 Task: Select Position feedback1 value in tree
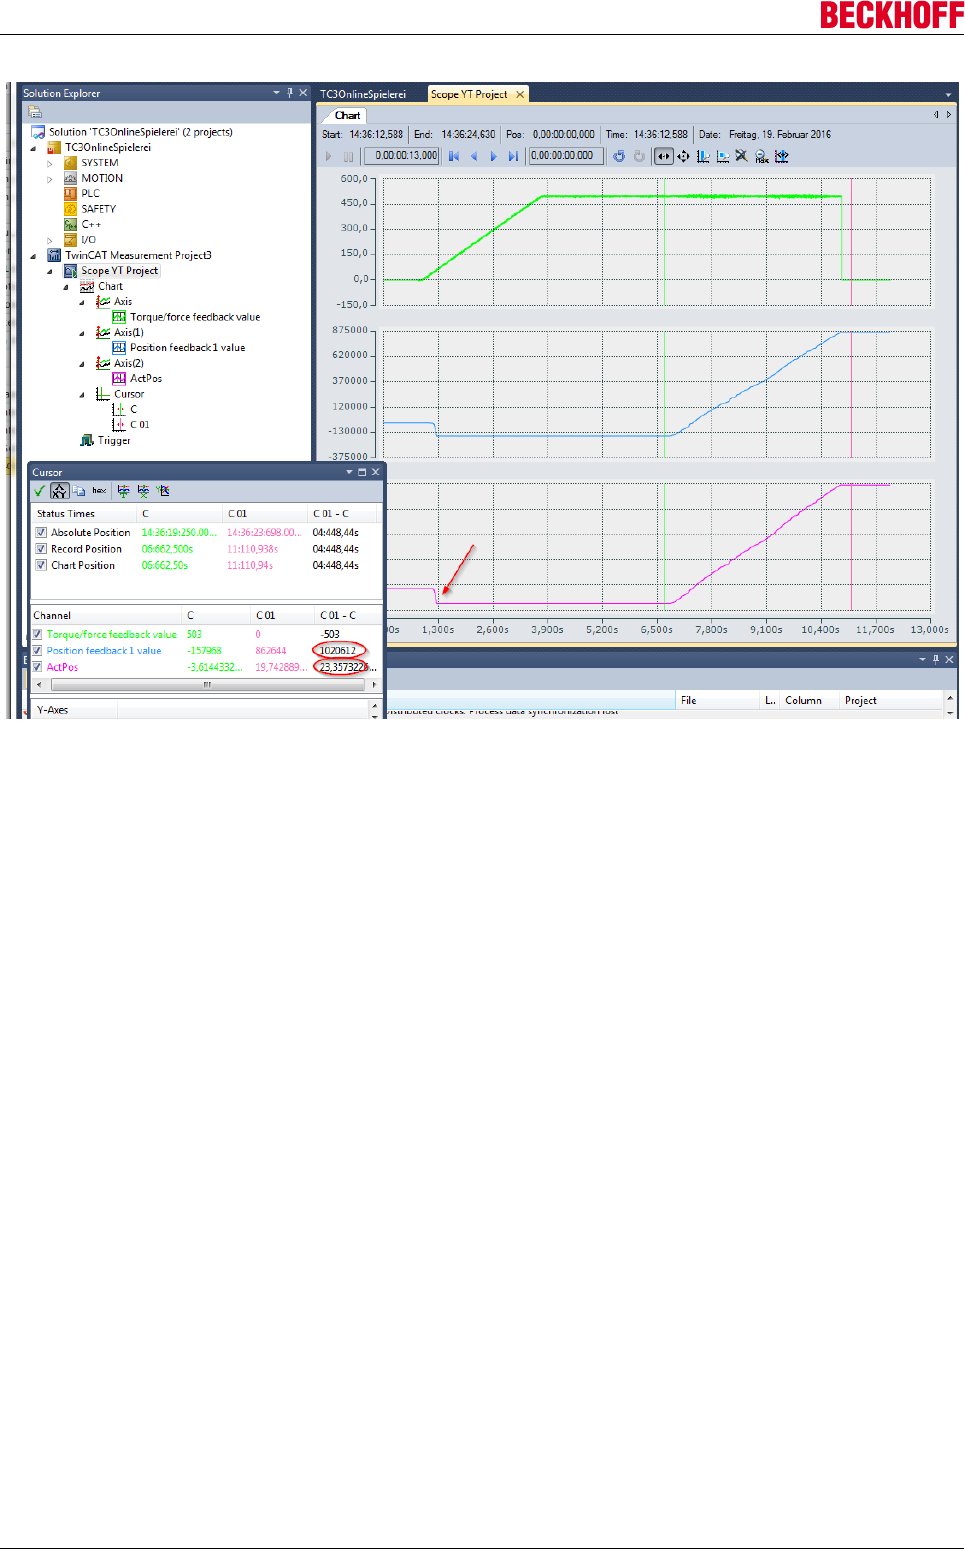pyautogui.click(x=187, y=348)
